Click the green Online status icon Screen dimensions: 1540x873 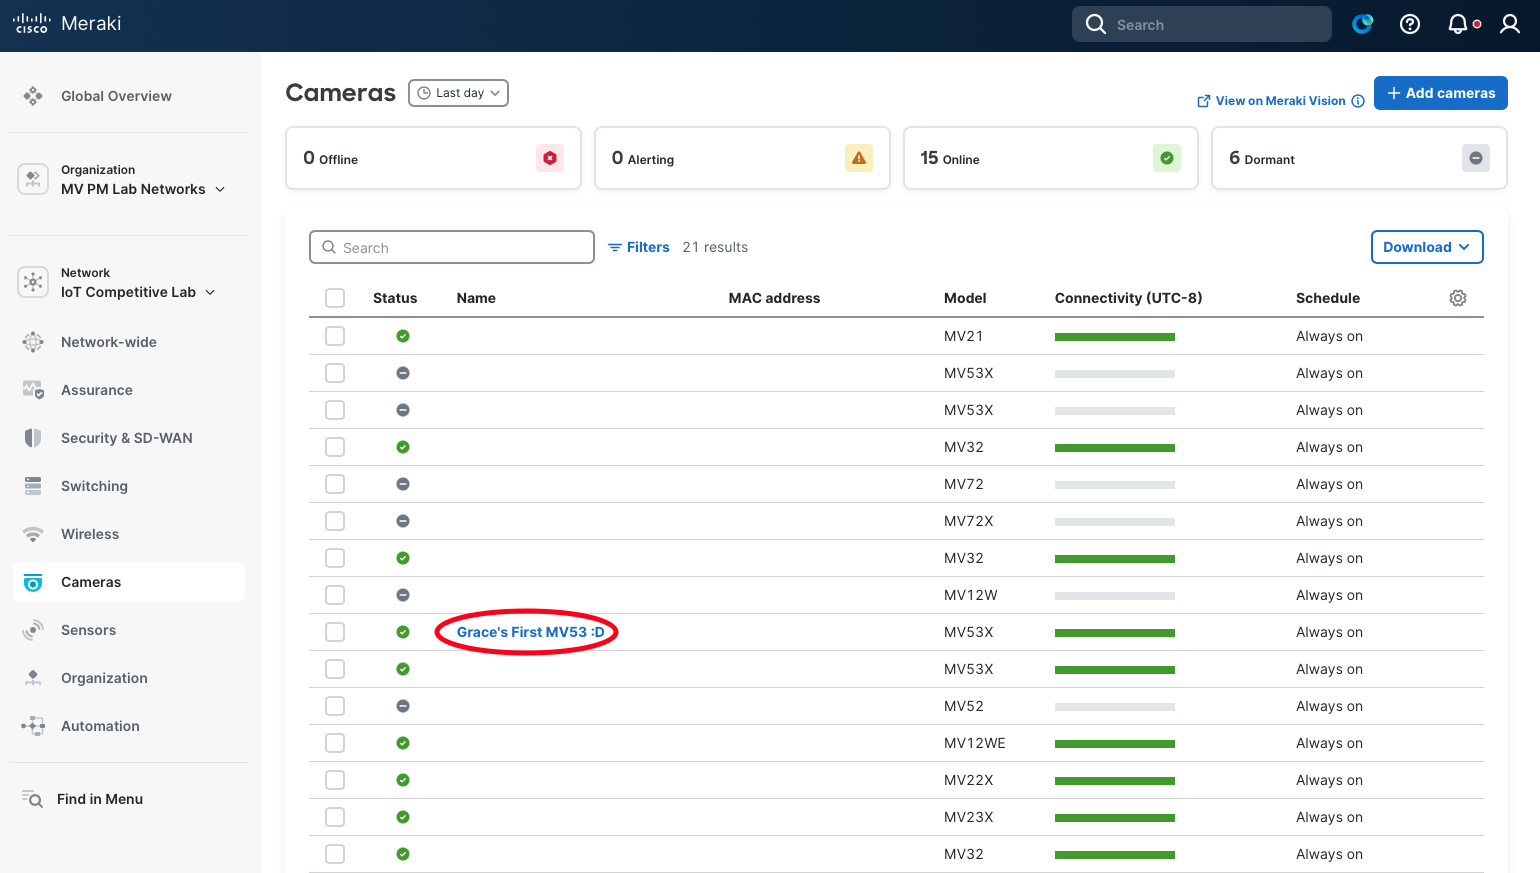1167,158
